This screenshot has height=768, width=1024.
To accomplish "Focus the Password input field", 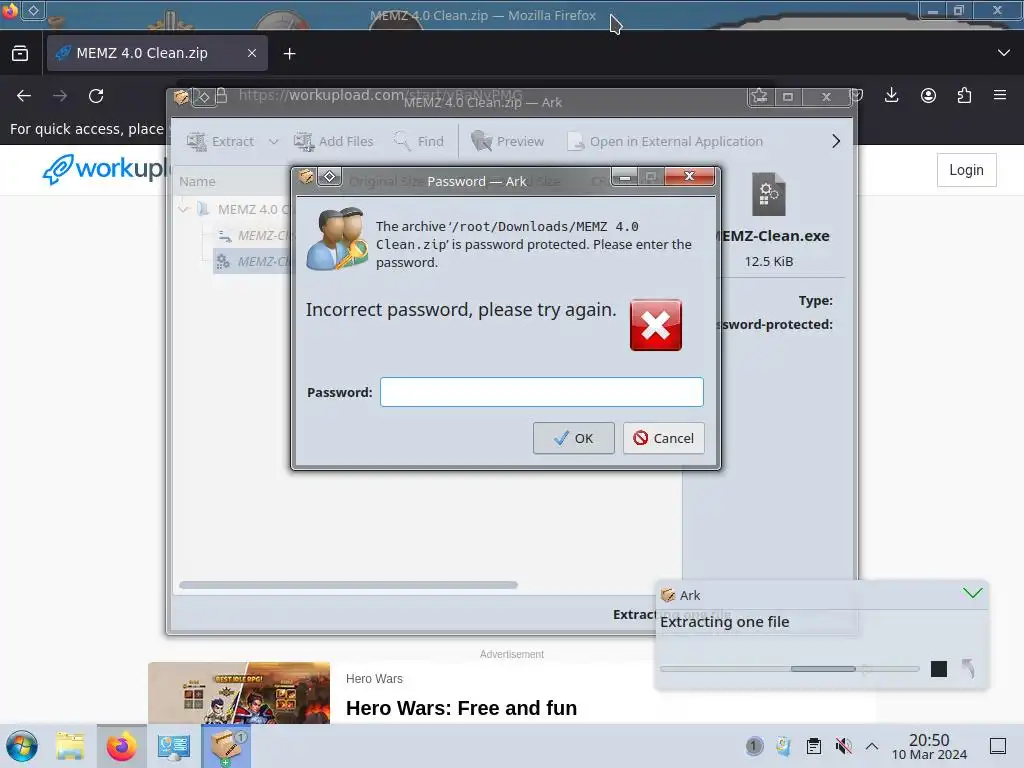I will click(541, 392).
